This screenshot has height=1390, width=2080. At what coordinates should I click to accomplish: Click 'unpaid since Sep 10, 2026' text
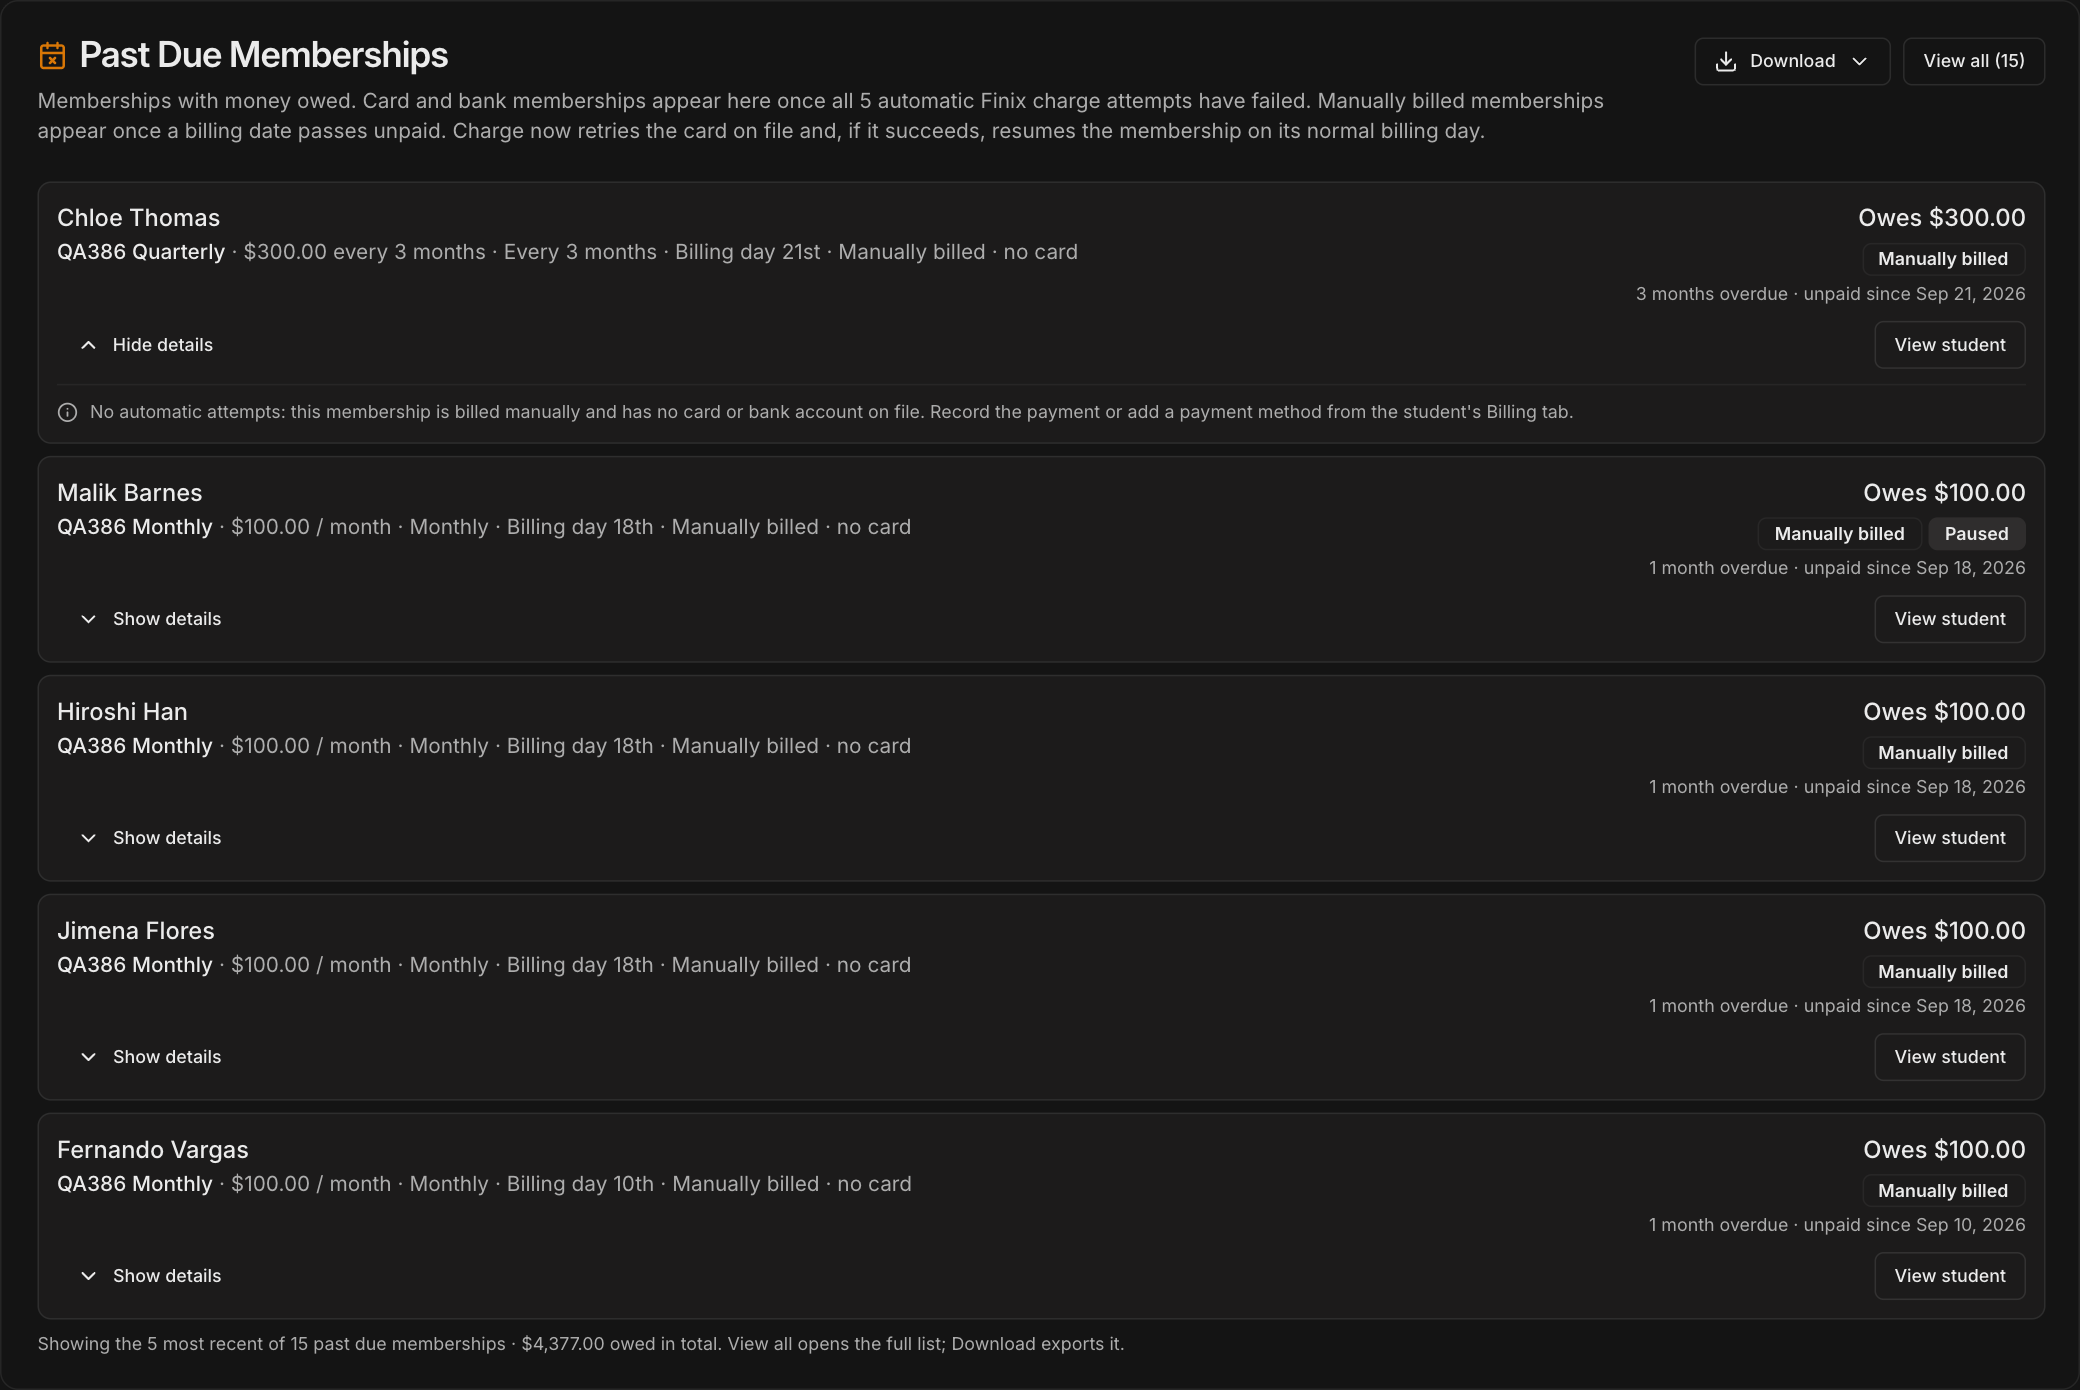click(x=1914, y=1225)
